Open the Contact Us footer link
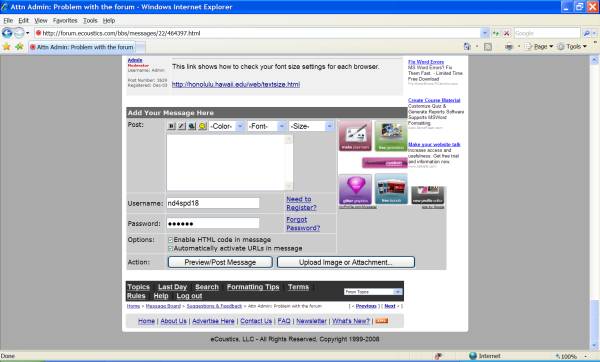Image resolution: width=600 pixels, height=362 pixels. (256, 321)
